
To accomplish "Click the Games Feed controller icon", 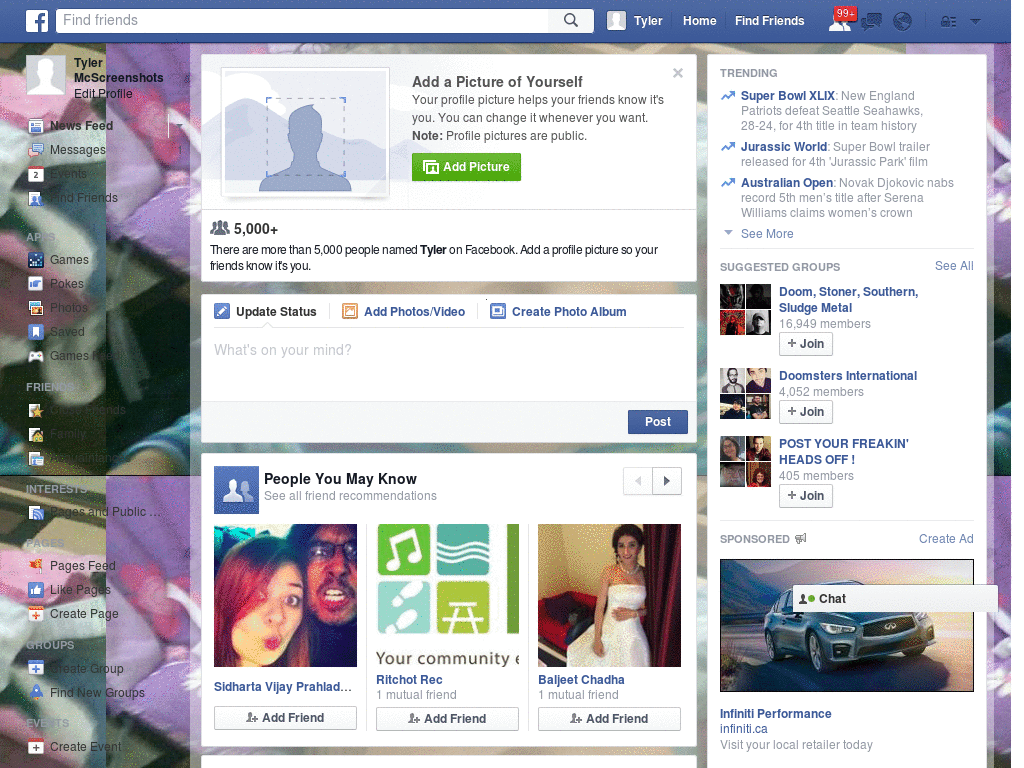I will [36, 356].
